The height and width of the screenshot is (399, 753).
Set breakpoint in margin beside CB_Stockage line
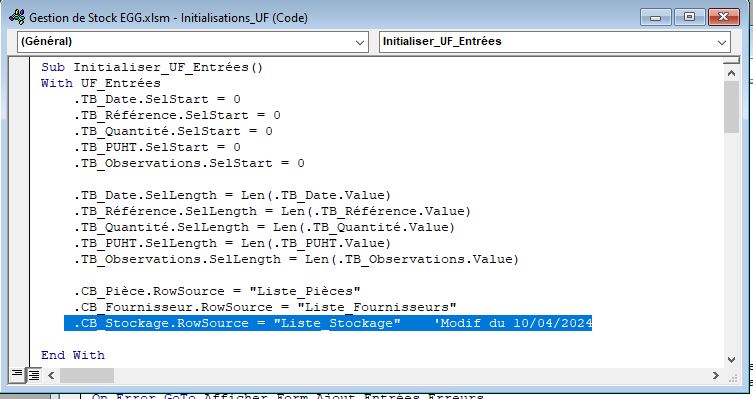tap(19, 323)
